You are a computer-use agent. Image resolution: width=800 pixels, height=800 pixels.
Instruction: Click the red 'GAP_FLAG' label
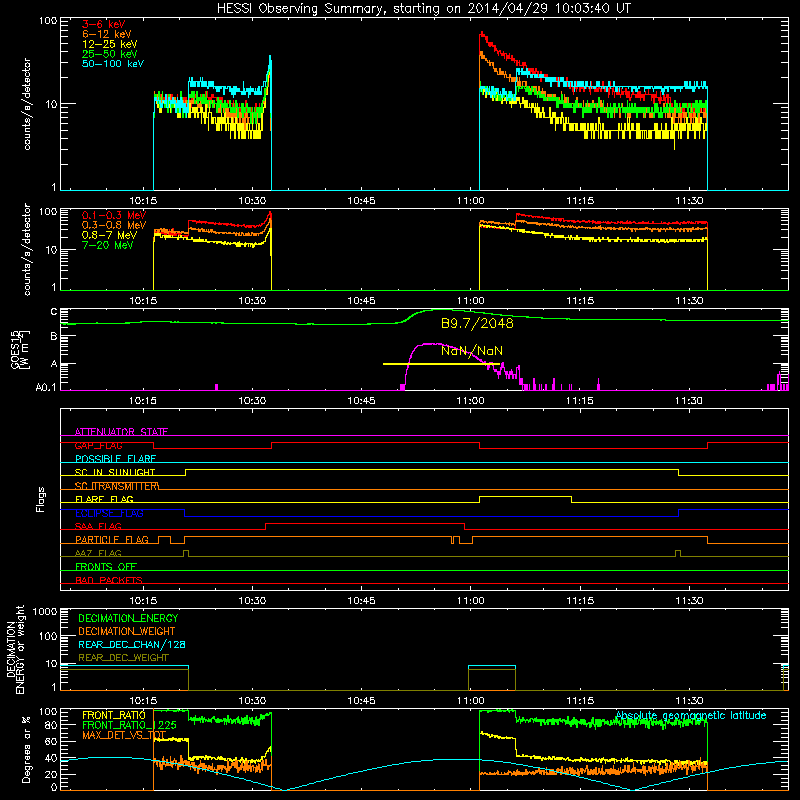click(x=98, y=445)
